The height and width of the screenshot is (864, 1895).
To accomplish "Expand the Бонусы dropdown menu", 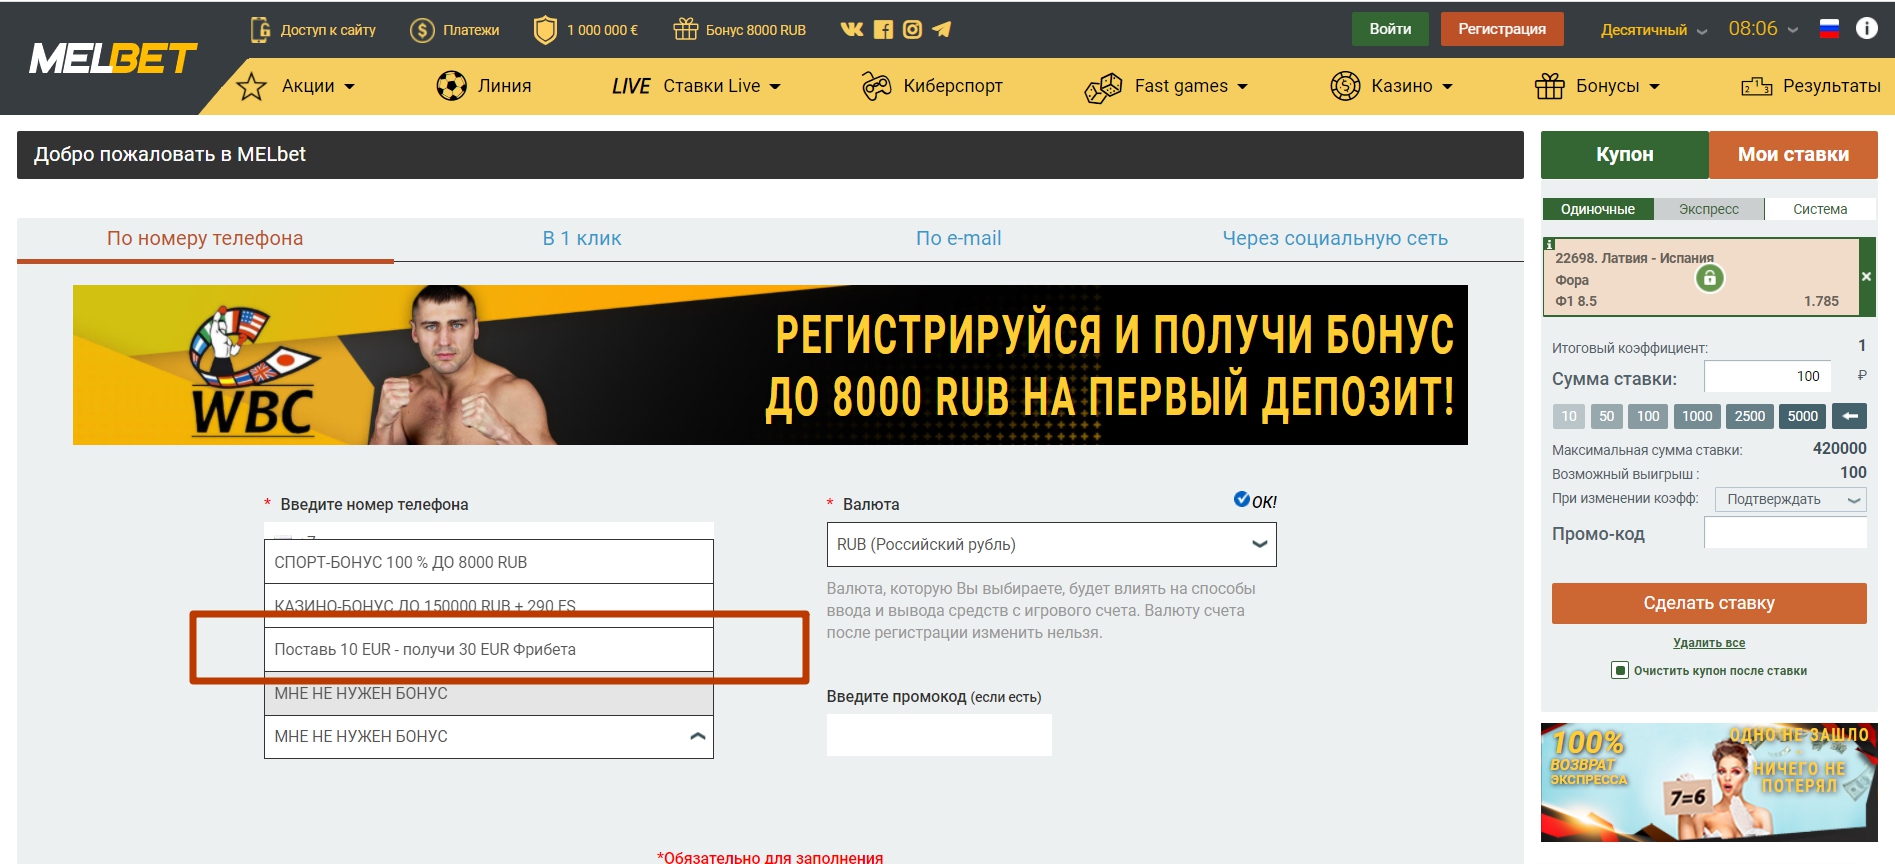I will tap(1654, 87).
